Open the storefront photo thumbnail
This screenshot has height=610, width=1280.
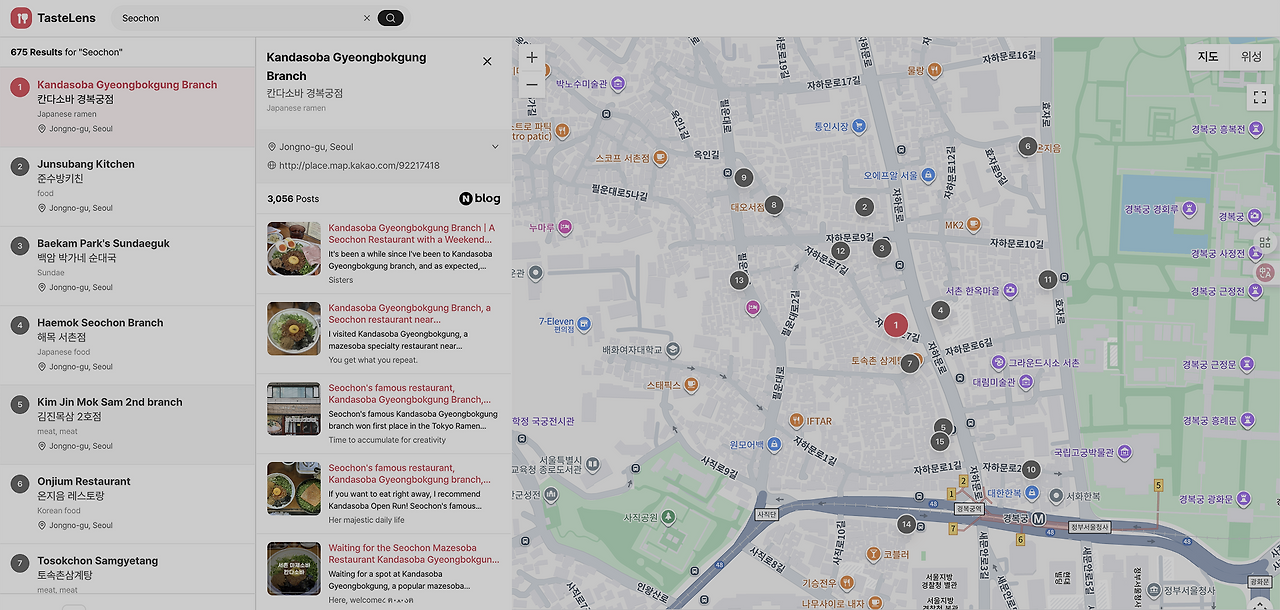coord(294,409)
